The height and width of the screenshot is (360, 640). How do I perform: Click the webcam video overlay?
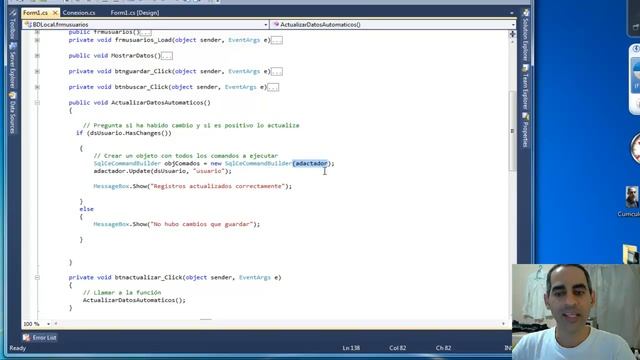[576, 312]
